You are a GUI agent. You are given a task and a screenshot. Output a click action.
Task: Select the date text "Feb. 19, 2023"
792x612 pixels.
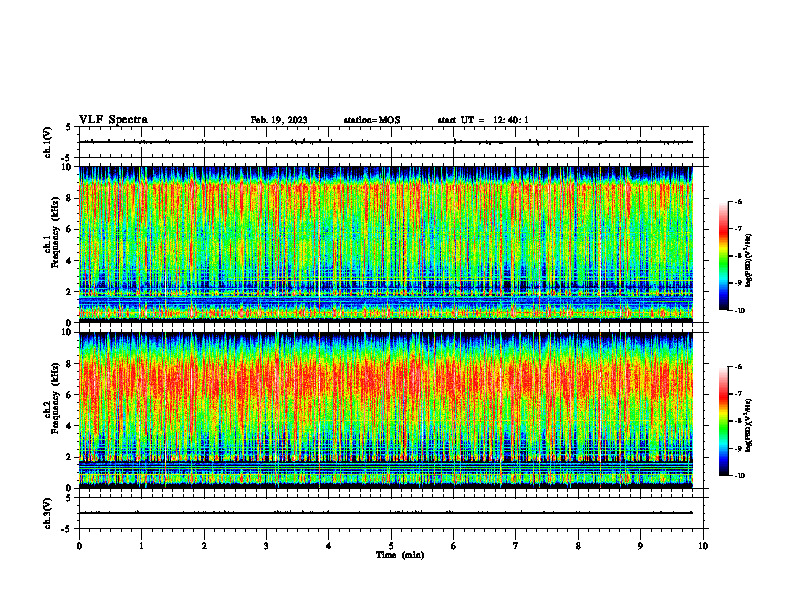click(x=279, y=120)
